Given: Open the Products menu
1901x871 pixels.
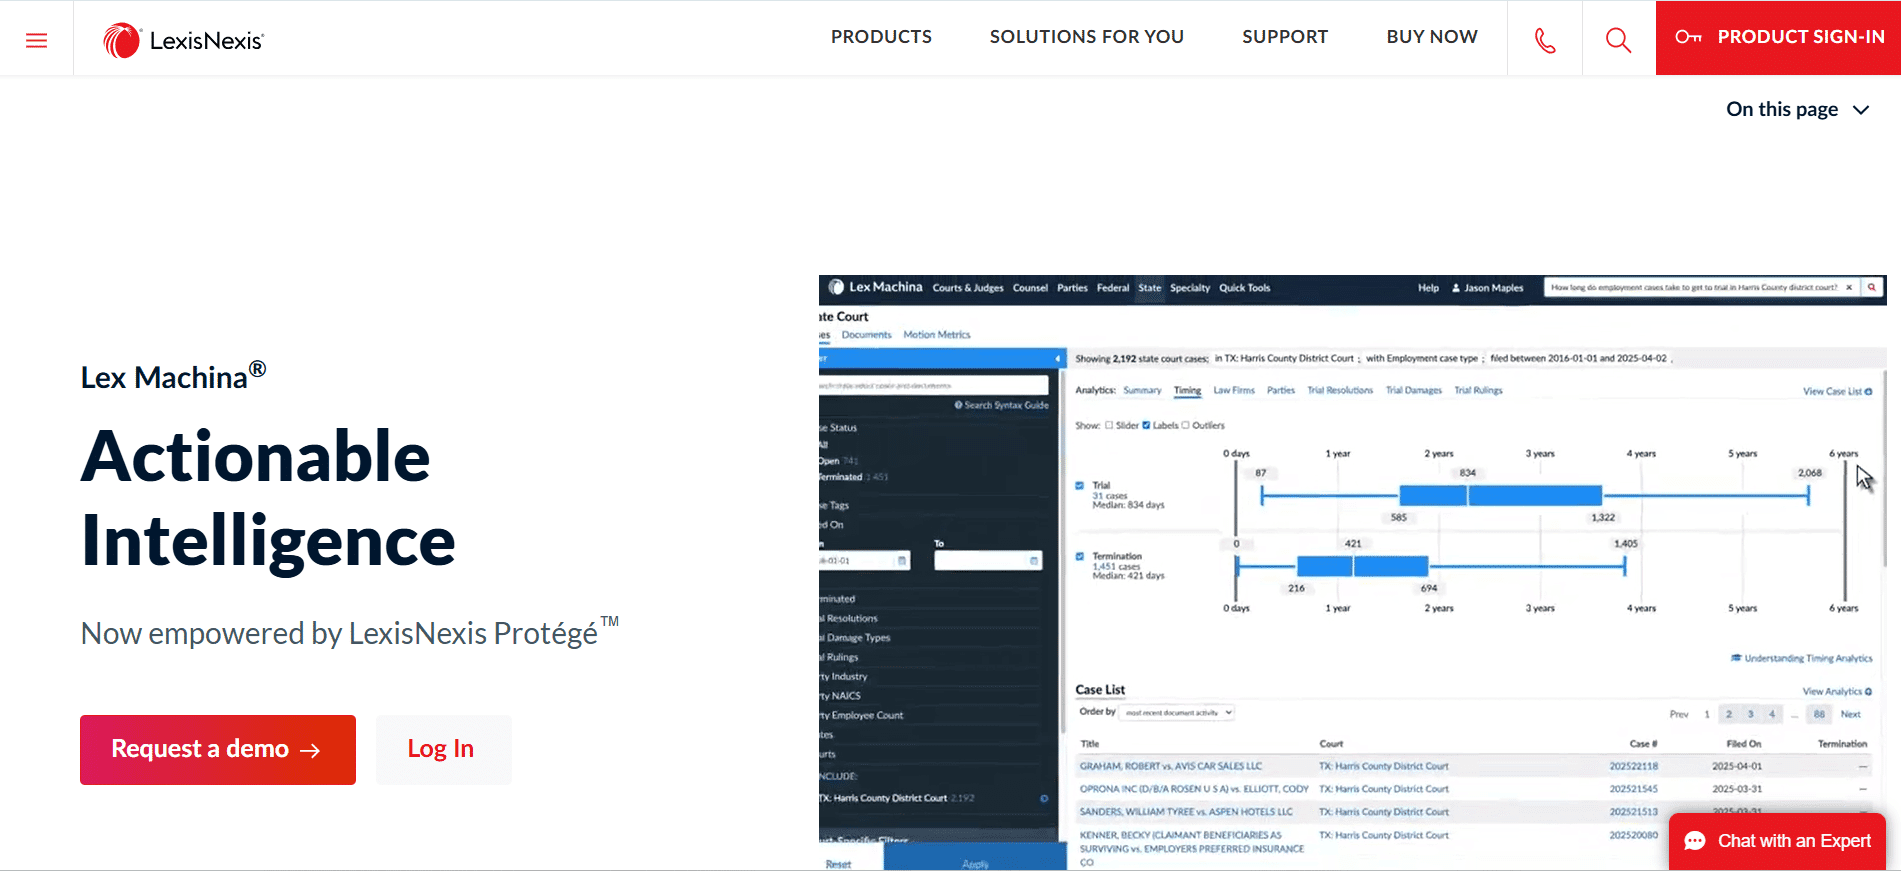Looking at the screenshot, I should coord(881,37).
